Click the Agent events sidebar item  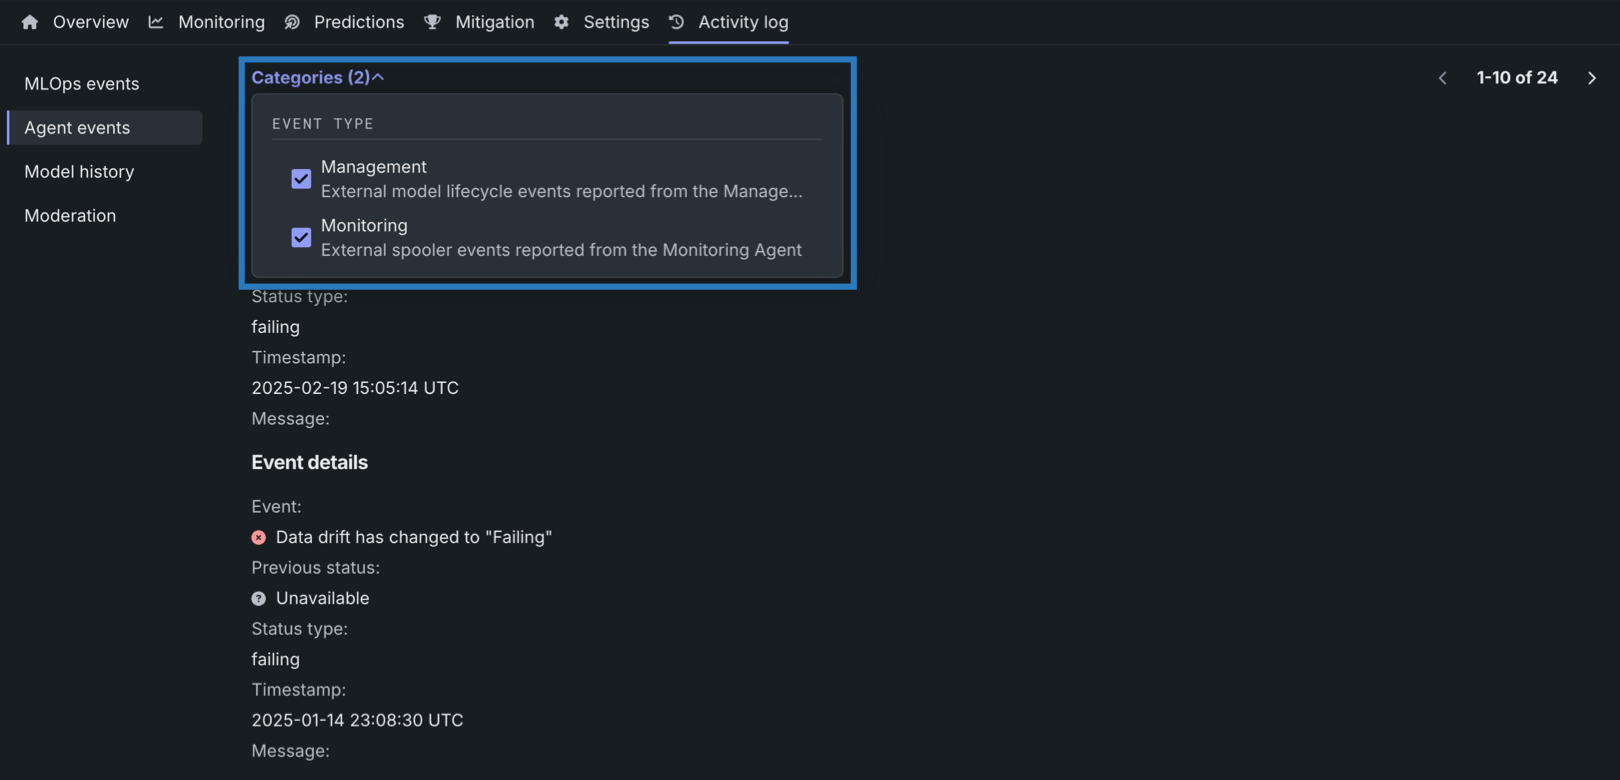coord(77,128)
